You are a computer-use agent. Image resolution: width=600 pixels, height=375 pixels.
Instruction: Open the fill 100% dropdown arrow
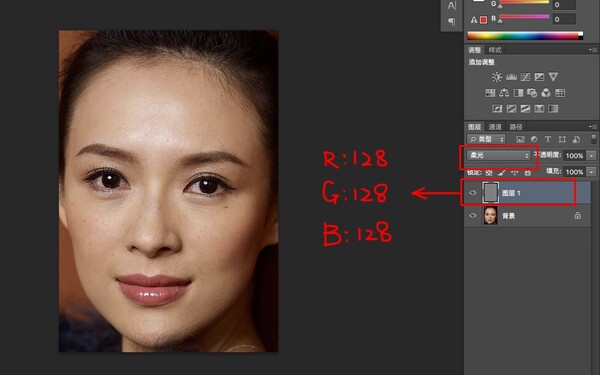[592, 171]
